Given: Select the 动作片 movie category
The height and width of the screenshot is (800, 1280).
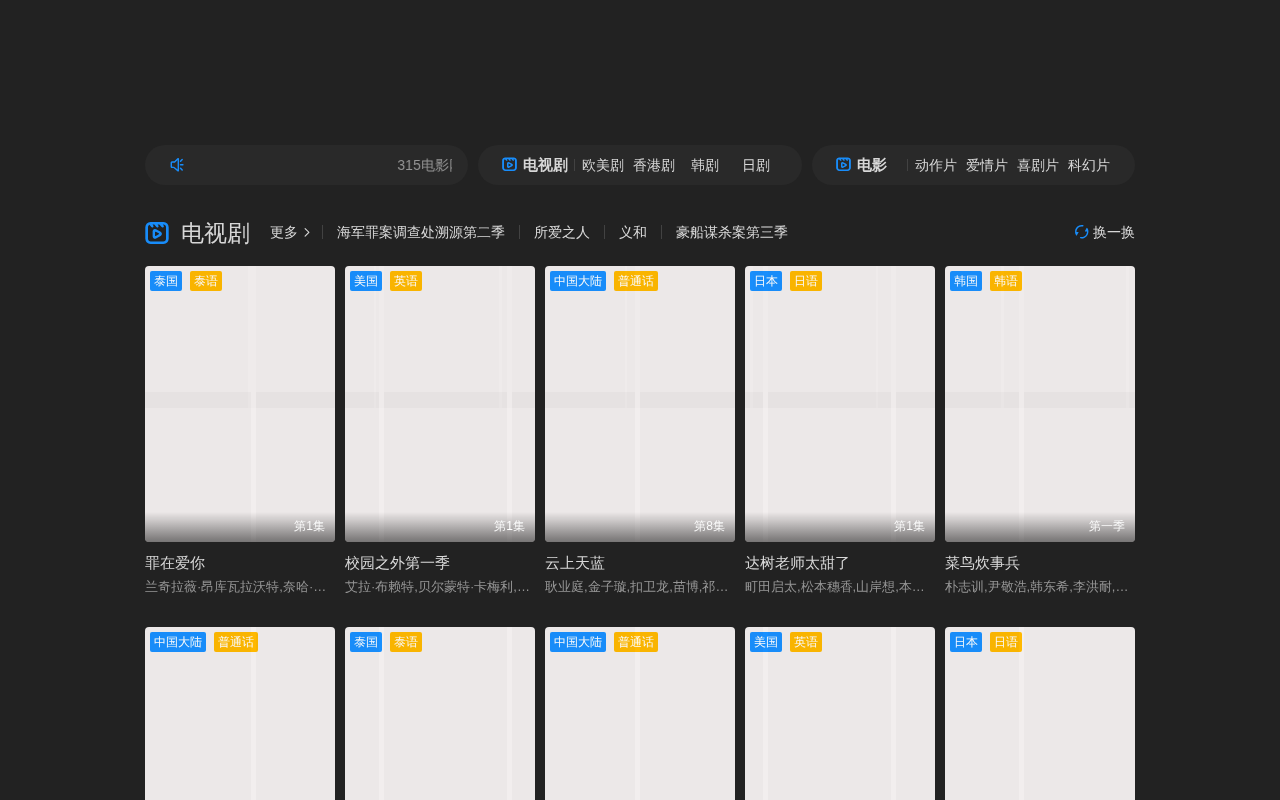Looking at the screenshot, I should [936, 165].
